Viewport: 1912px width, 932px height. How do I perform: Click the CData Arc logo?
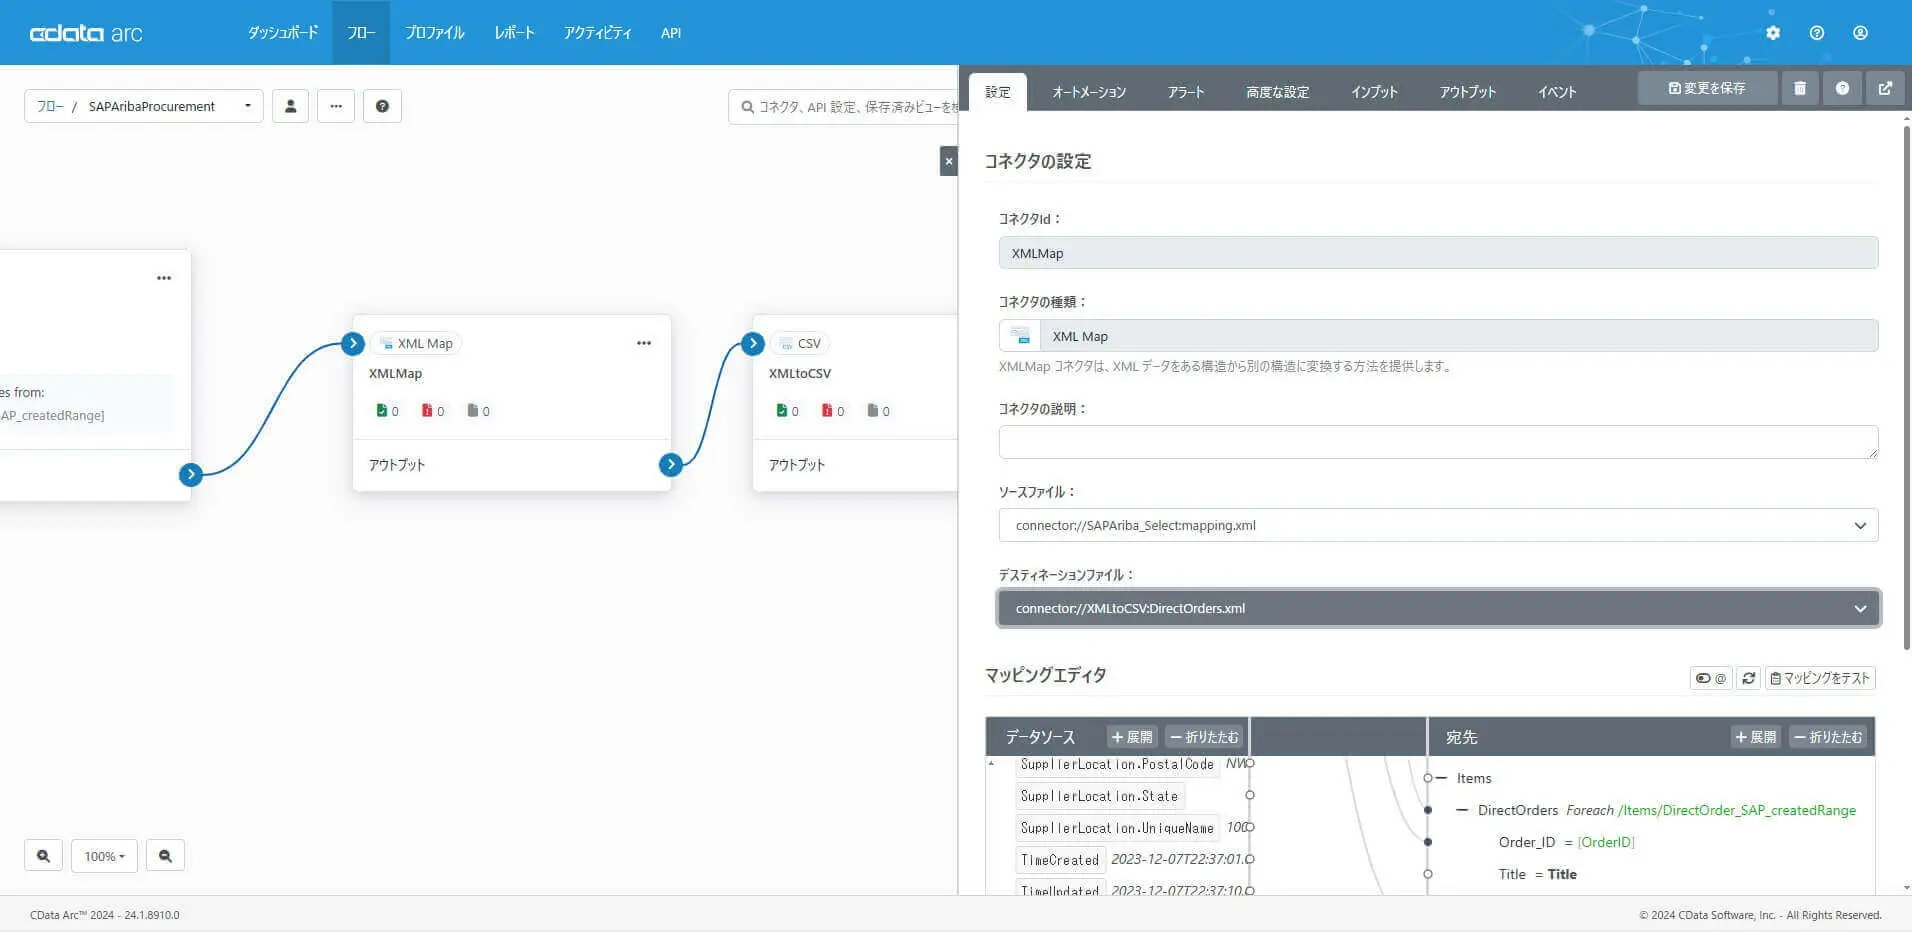pyautogui.click(x=86, y=33)
